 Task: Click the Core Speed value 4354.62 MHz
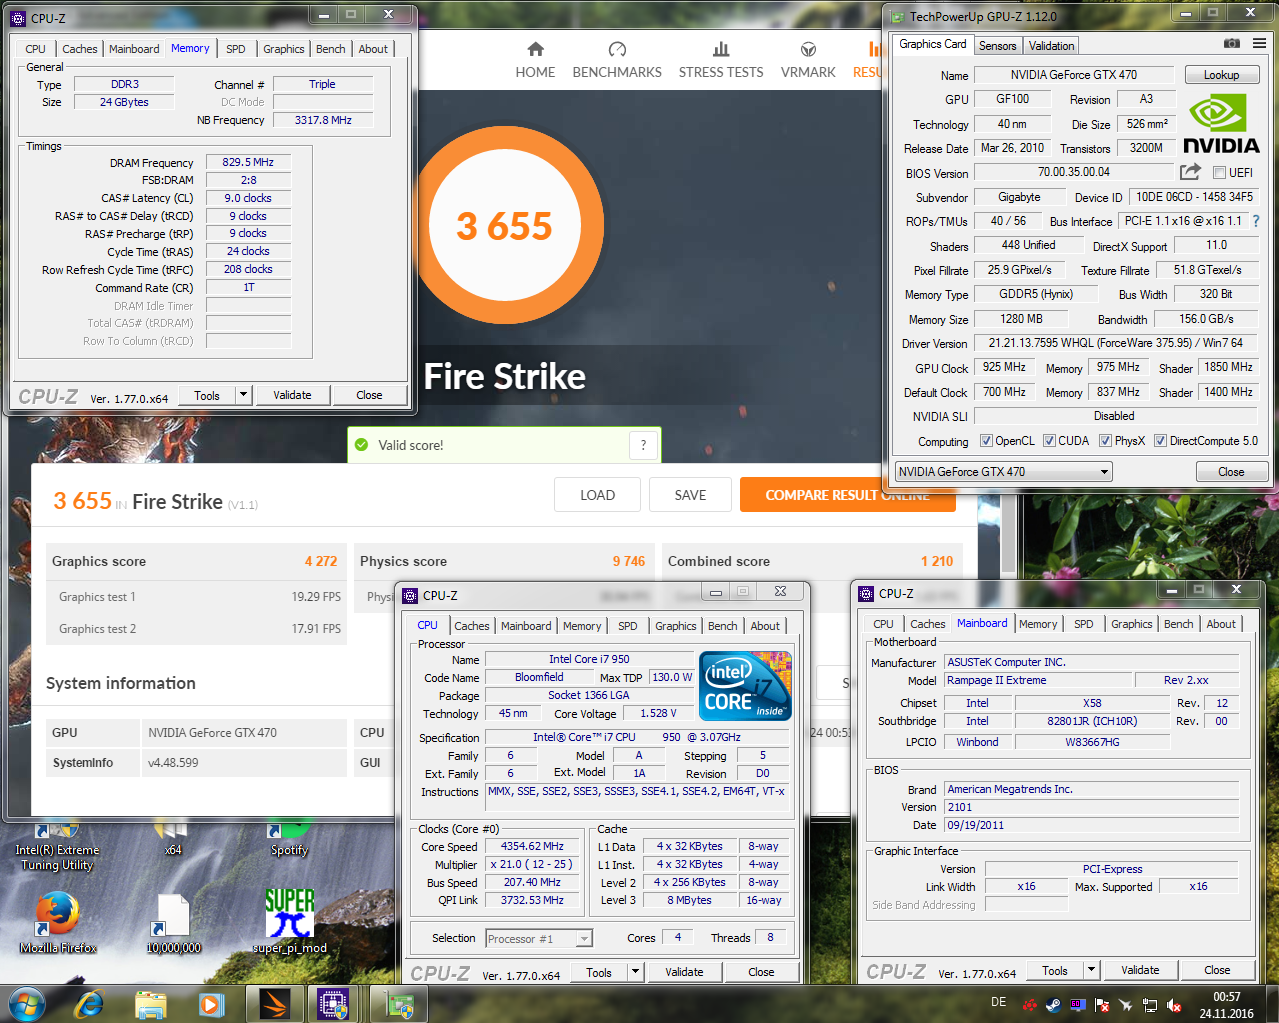click(x=532, y=846)
